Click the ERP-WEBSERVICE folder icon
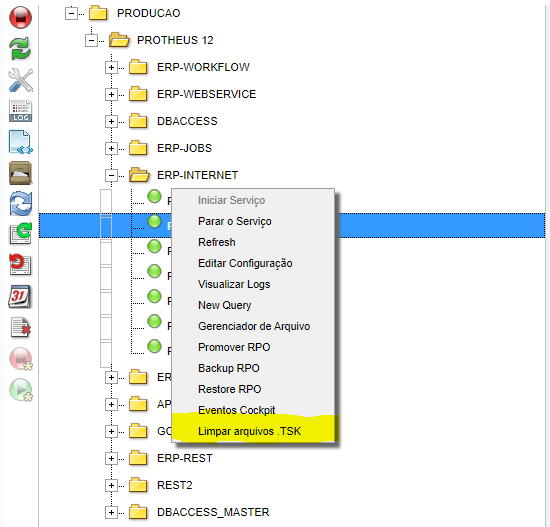The width and height of the screenshot is (550, 527). (x=138, y=94)
